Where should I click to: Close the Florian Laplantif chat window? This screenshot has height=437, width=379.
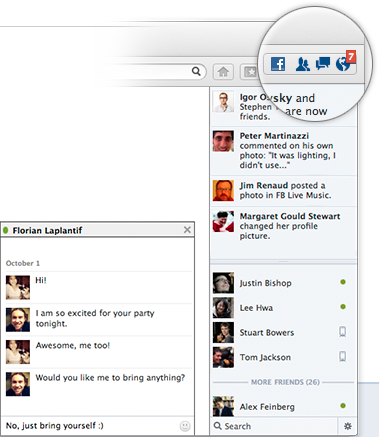pos(187,230)
